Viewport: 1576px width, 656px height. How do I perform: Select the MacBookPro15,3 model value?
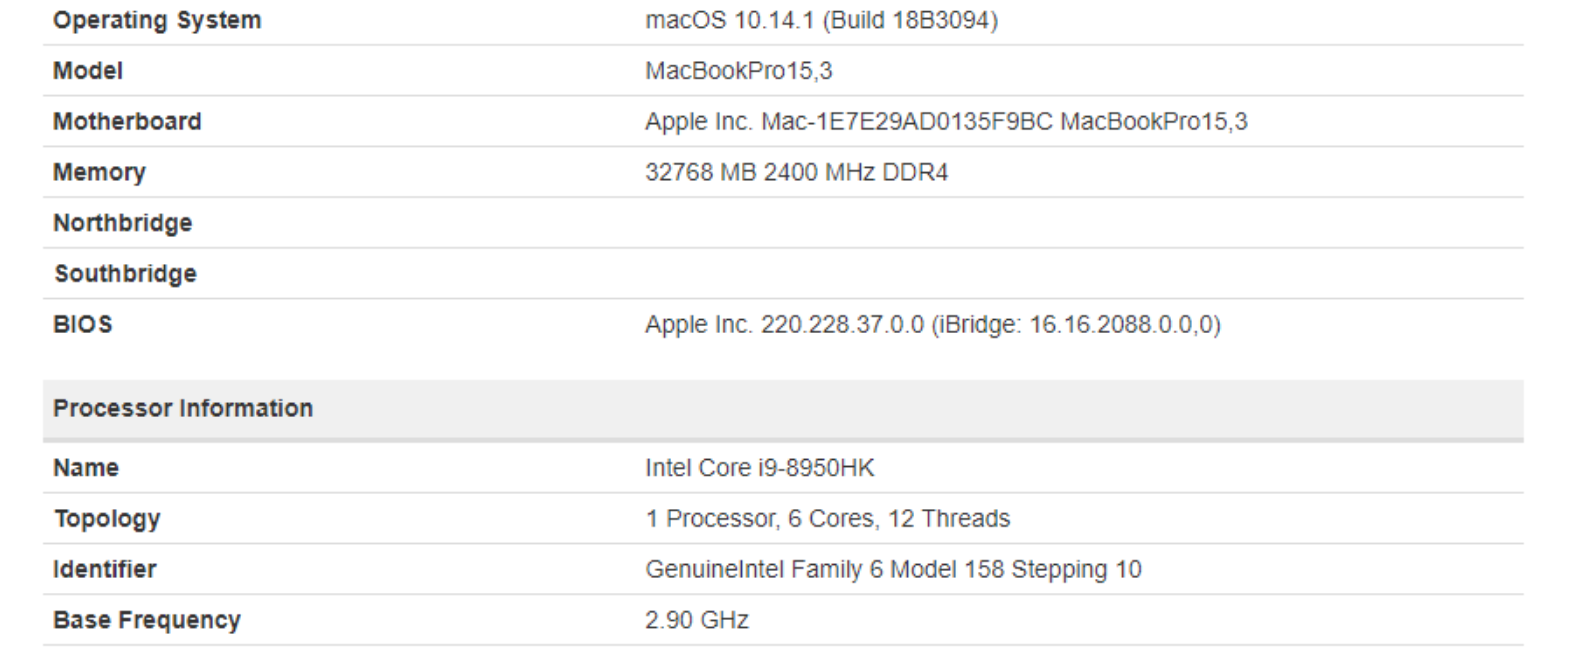738,71
